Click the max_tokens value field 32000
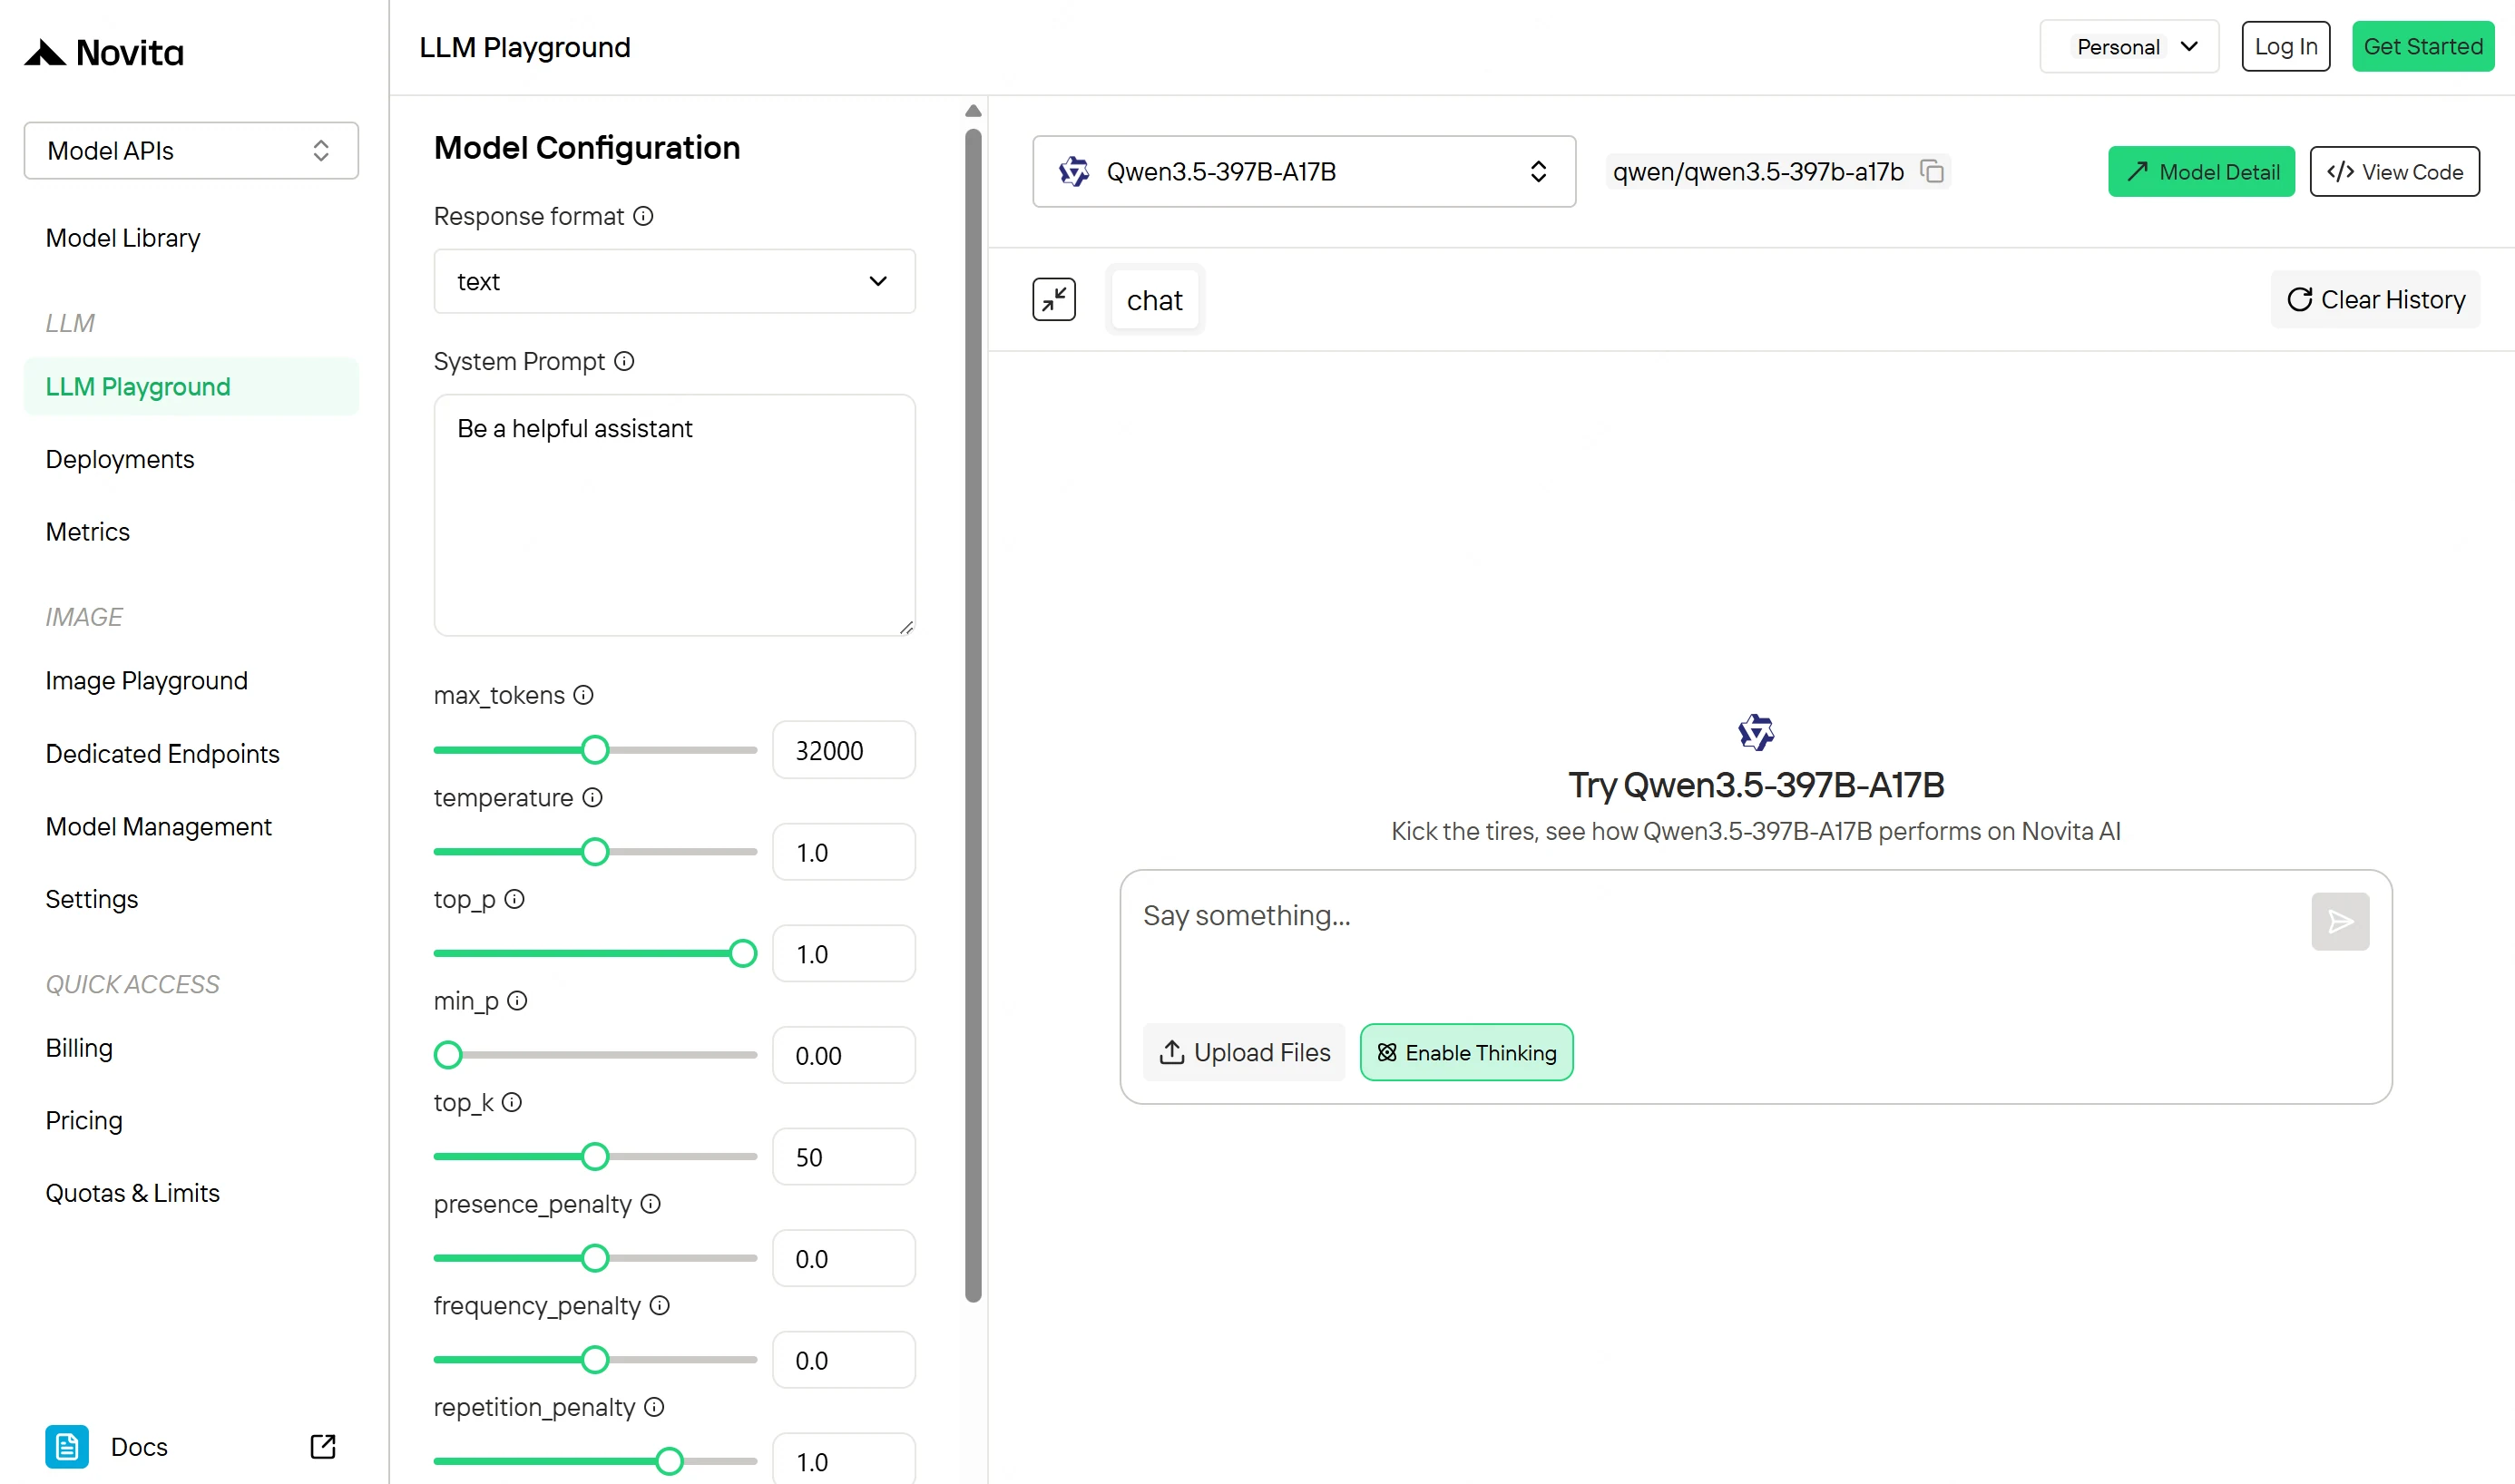 coord(843,750)
